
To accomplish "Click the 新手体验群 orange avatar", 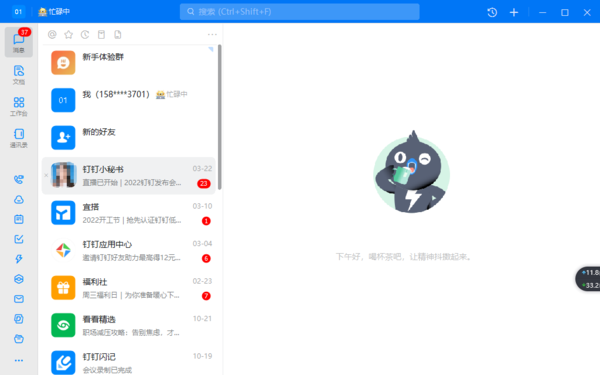I will (x=63, y=63).
